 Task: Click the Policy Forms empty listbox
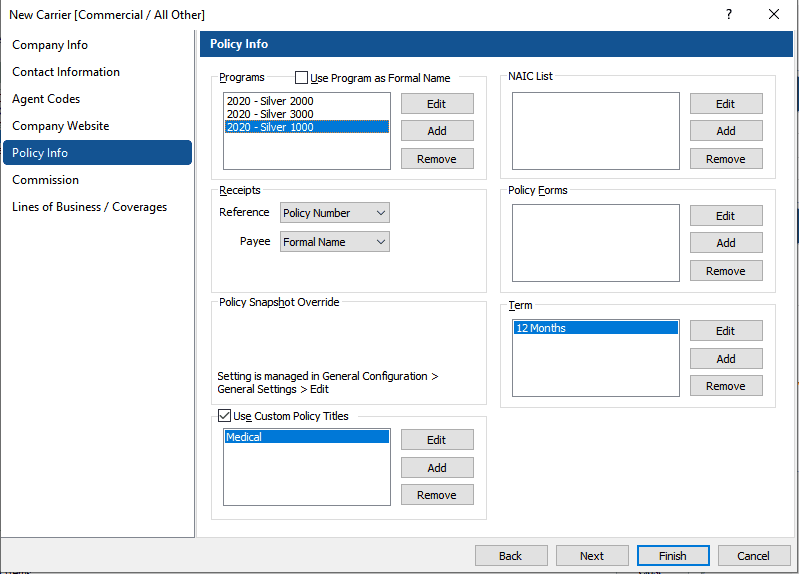click(x=596, y=243)
